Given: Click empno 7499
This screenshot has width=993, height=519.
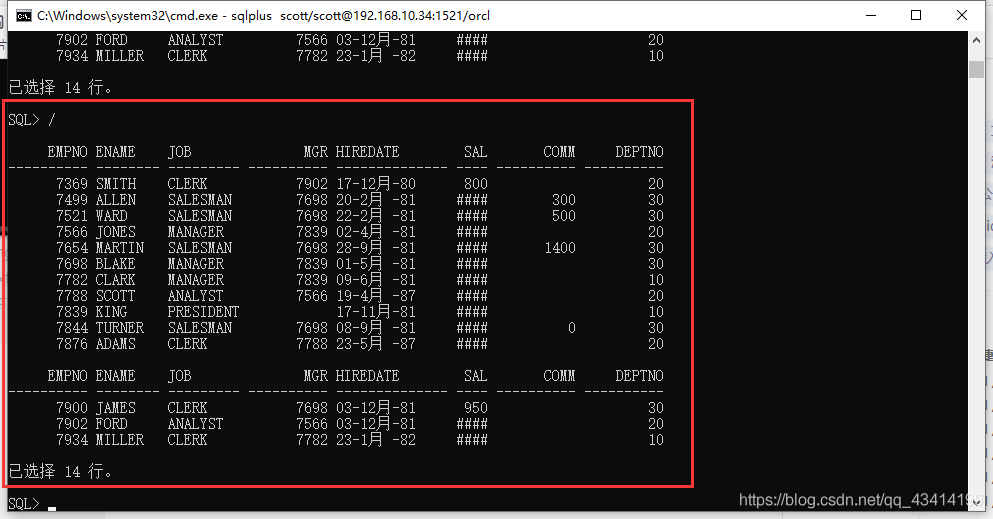Looking at the screenshot, I should point(72,200).
